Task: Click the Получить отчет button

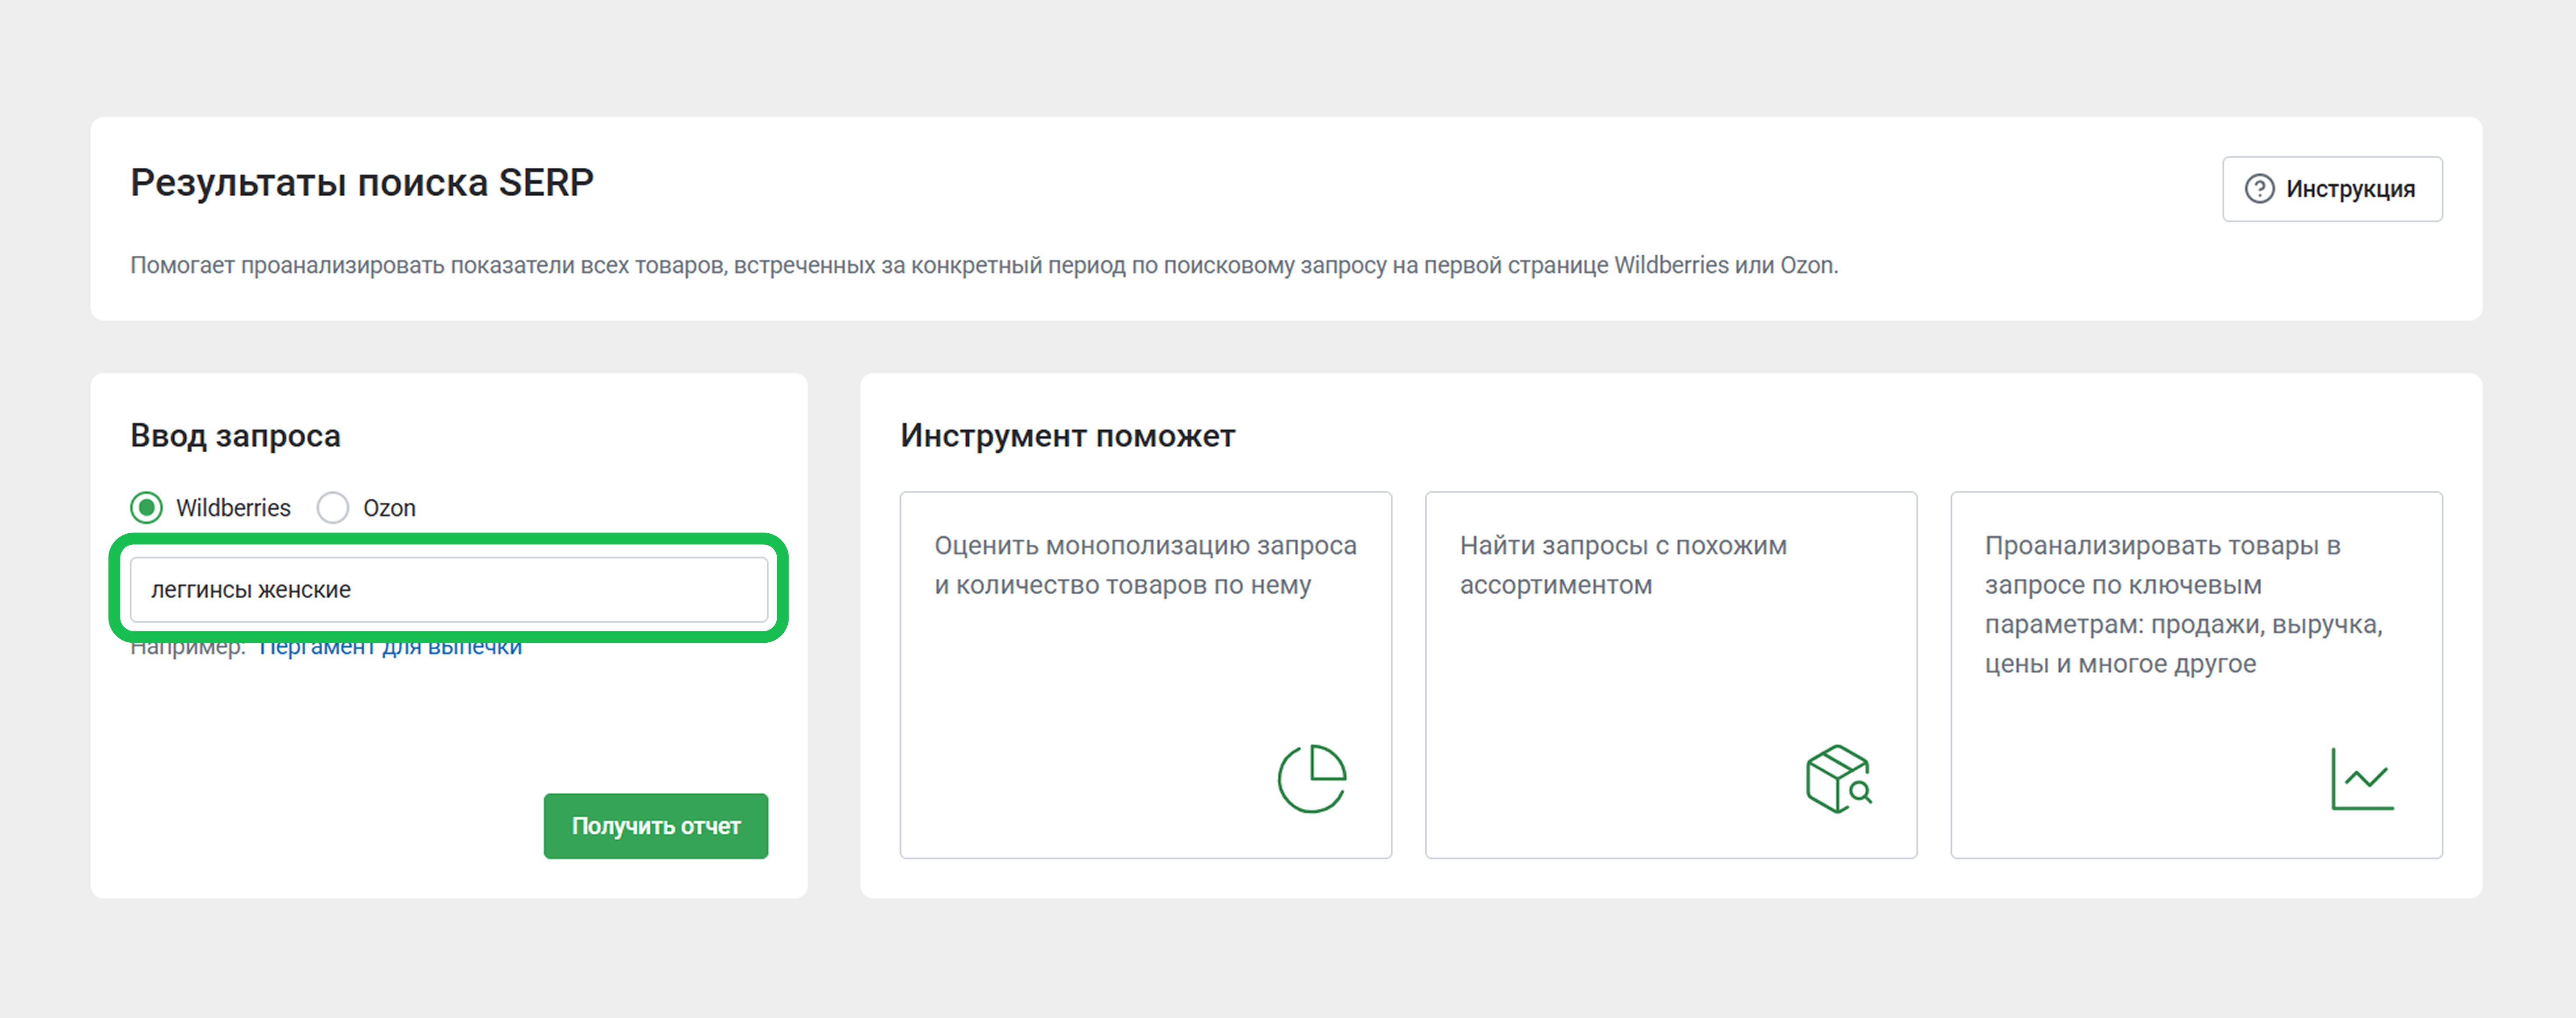Action: (x=656, y=826)
